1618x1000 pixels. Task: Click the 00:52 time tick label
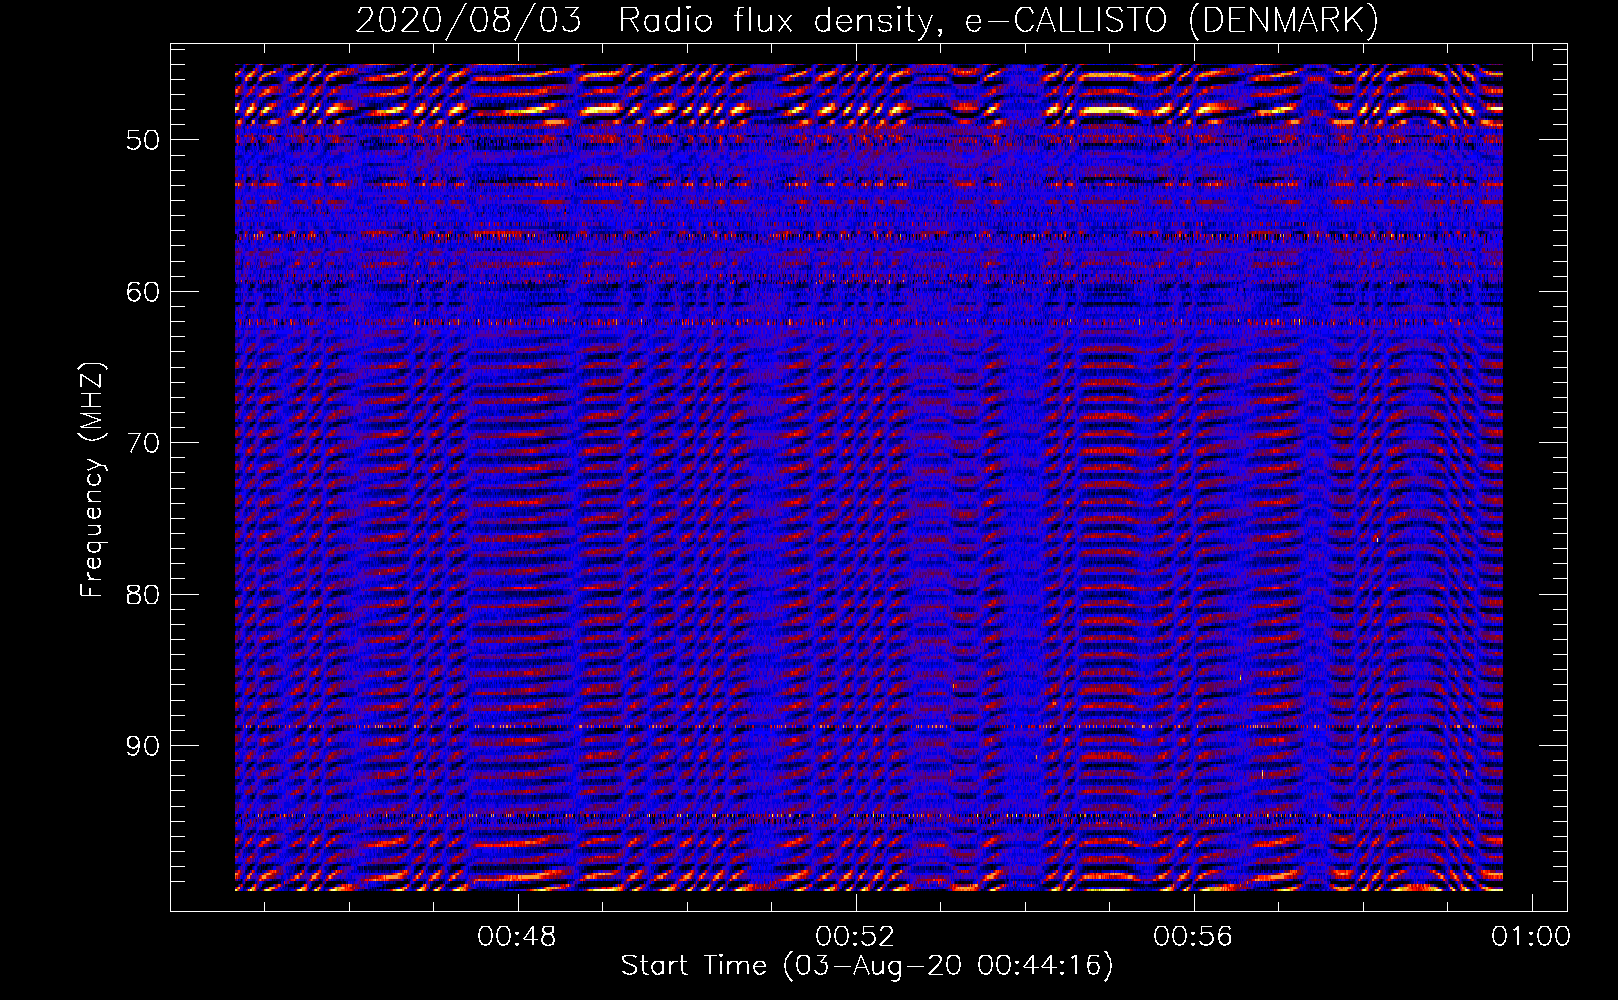click(855, 937)
